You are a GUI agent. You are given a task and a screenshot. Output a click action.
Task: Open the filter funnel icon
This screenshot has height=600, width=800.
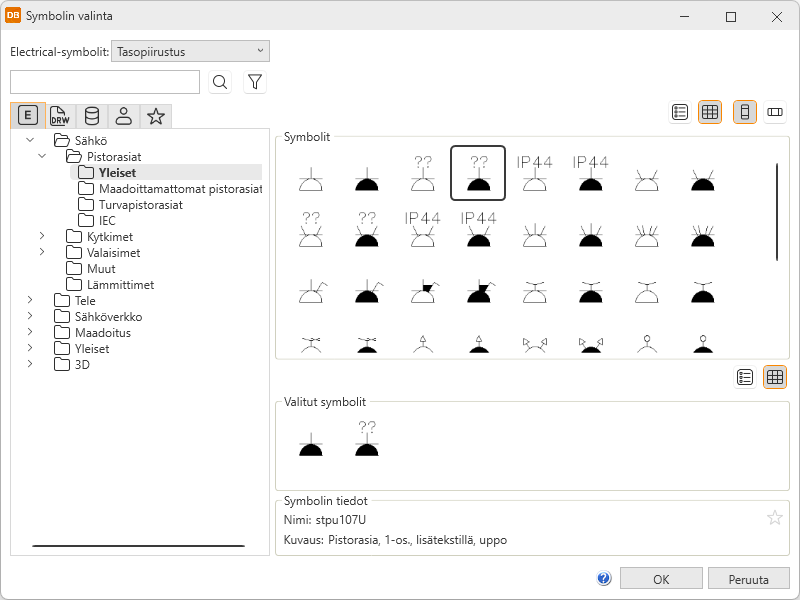click(x=255, y=83)
